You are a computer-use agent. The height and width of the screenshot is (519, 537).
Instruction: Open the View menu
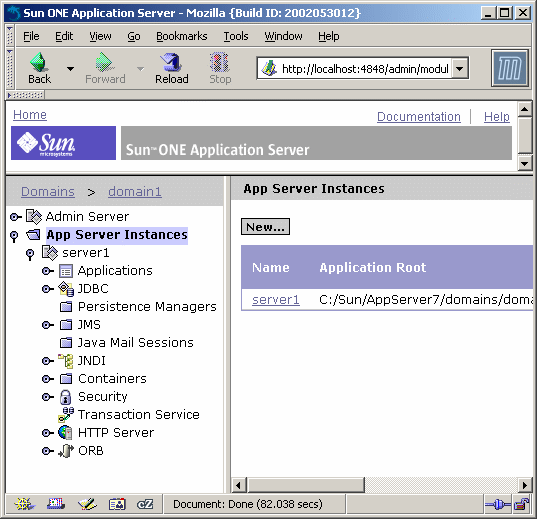click(x=100, y=36)
